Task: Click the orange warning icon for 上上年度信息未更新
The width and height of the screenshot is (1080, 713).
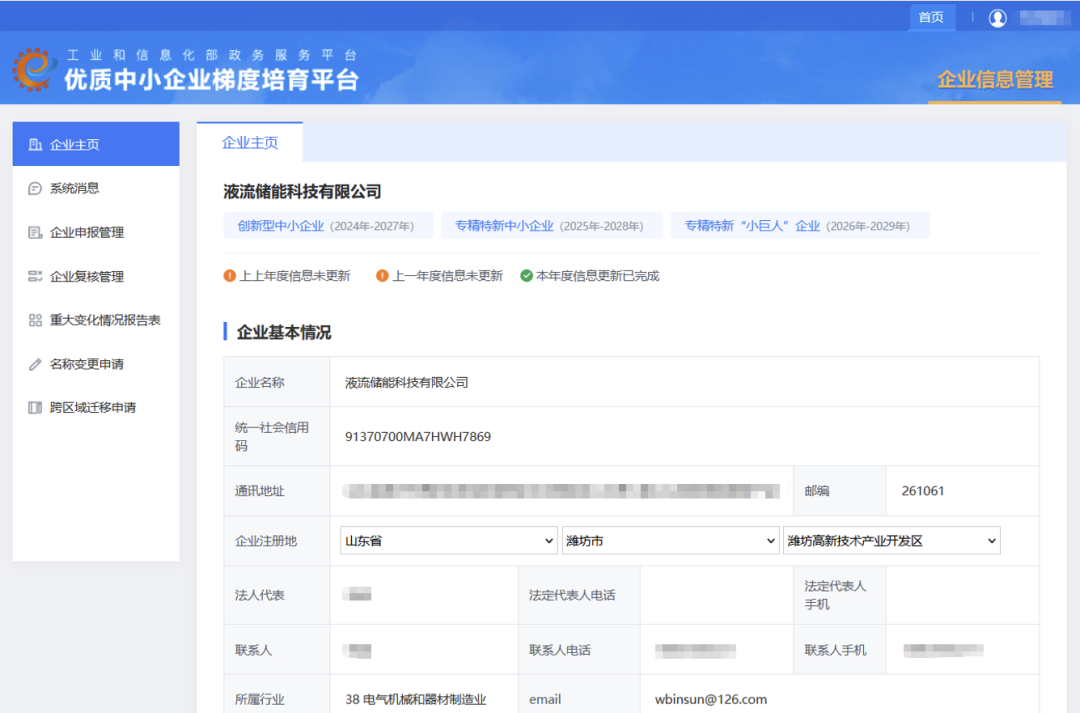Action: tap(229, 276)
